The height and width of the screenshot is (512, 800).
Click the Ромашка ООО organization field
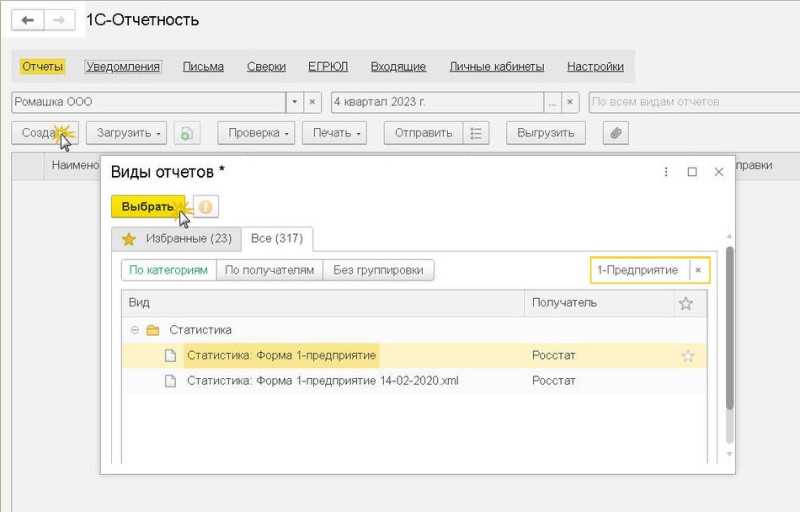pyautogui.click(x=148, y=102)
